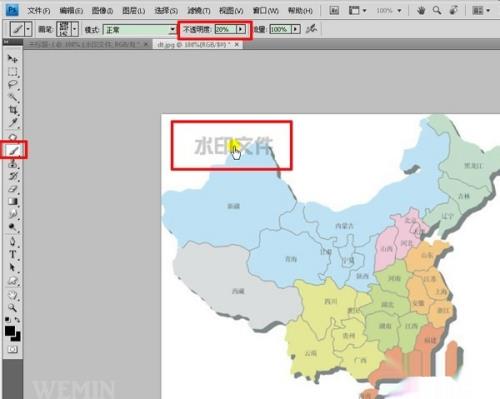Select the Lasso tool

13,84
